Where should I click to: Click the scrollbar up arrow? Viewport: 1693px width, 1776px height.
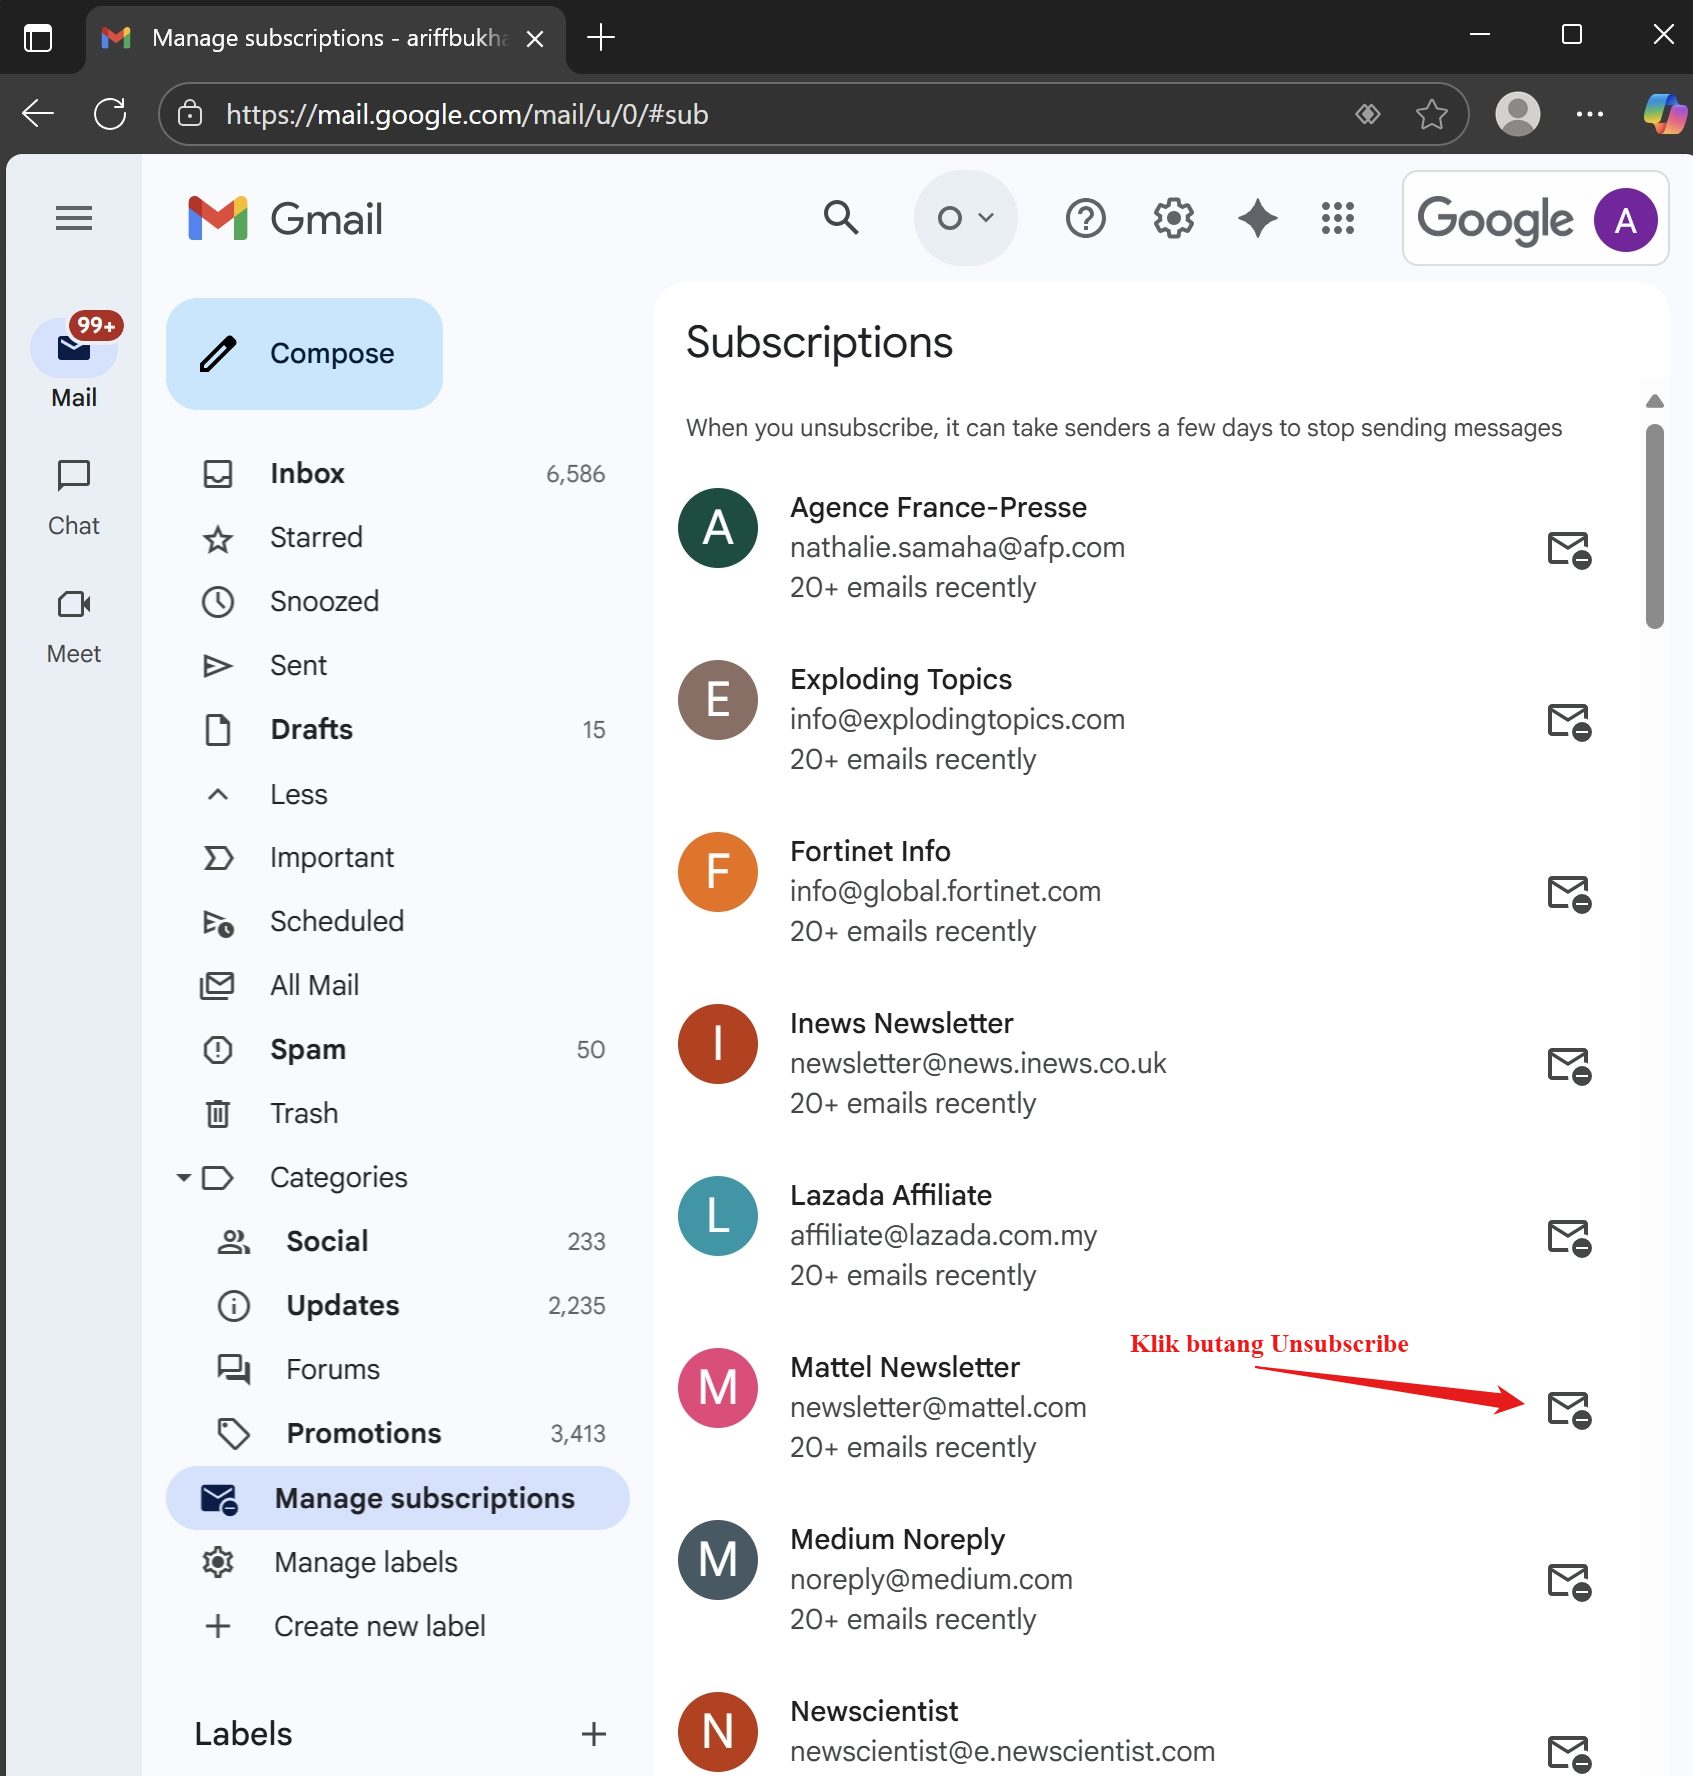point(1655,401)
